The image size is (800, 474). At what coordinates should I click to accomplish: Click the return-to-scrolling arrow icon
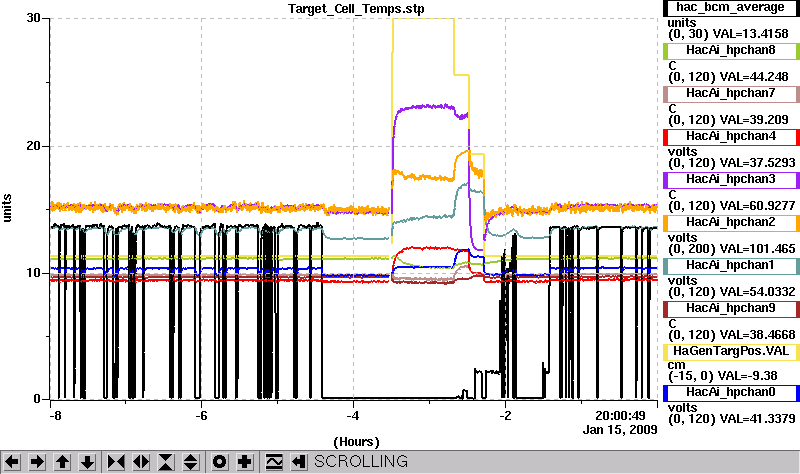click(299, 462)
